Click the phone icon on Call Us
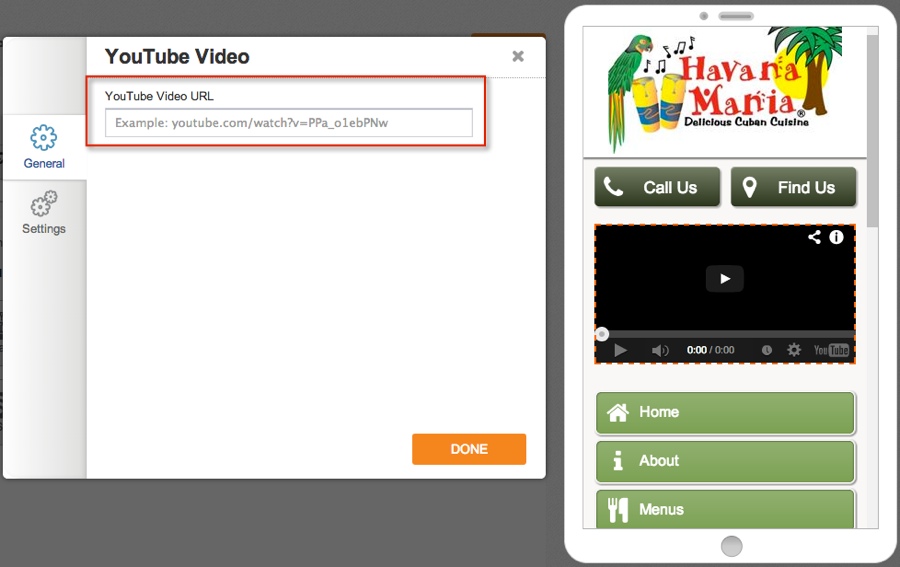 (x=614, y=187)
